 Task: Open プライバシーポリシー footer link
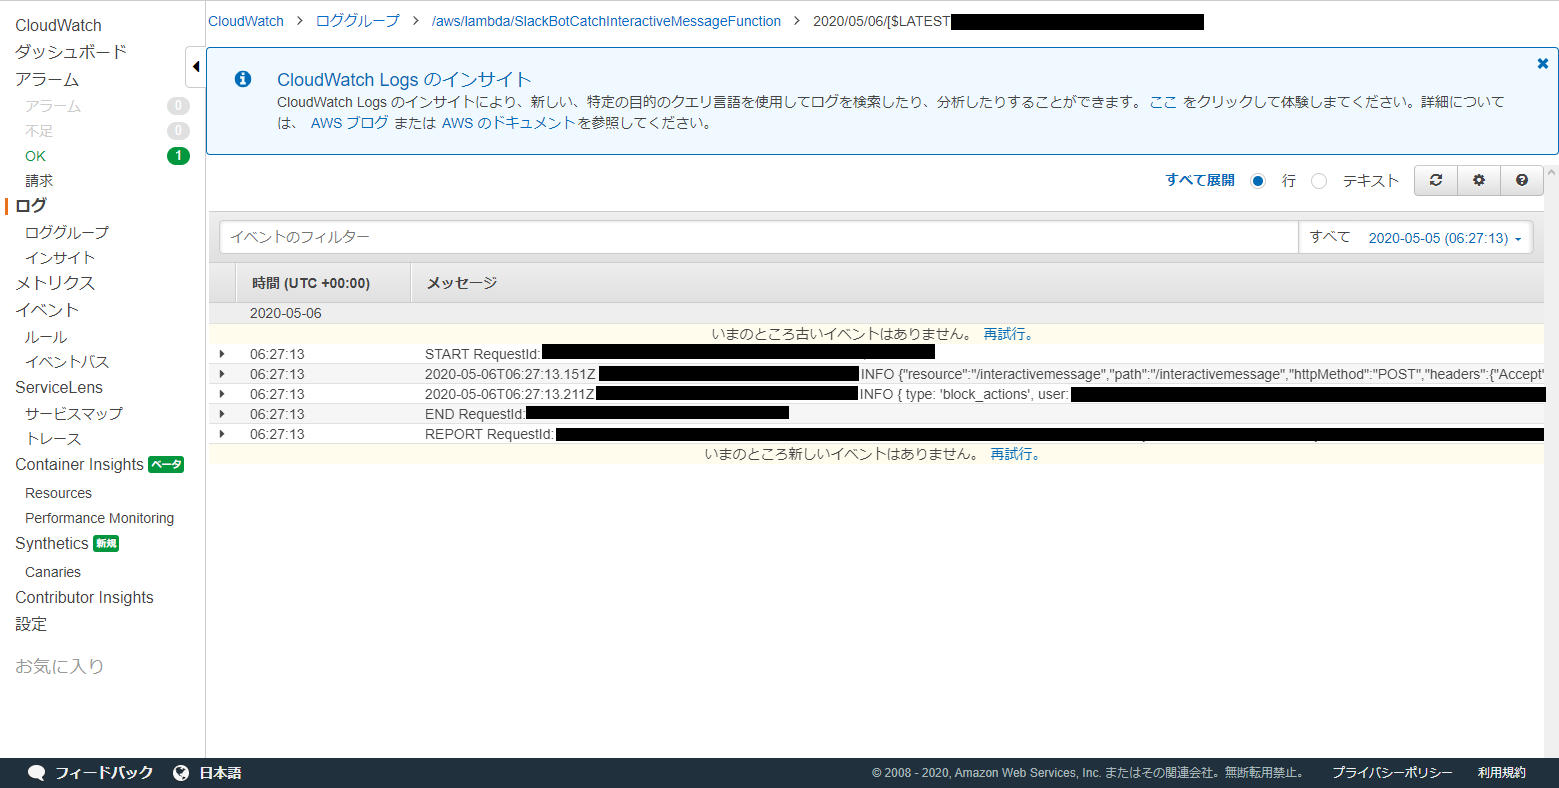1392,773
